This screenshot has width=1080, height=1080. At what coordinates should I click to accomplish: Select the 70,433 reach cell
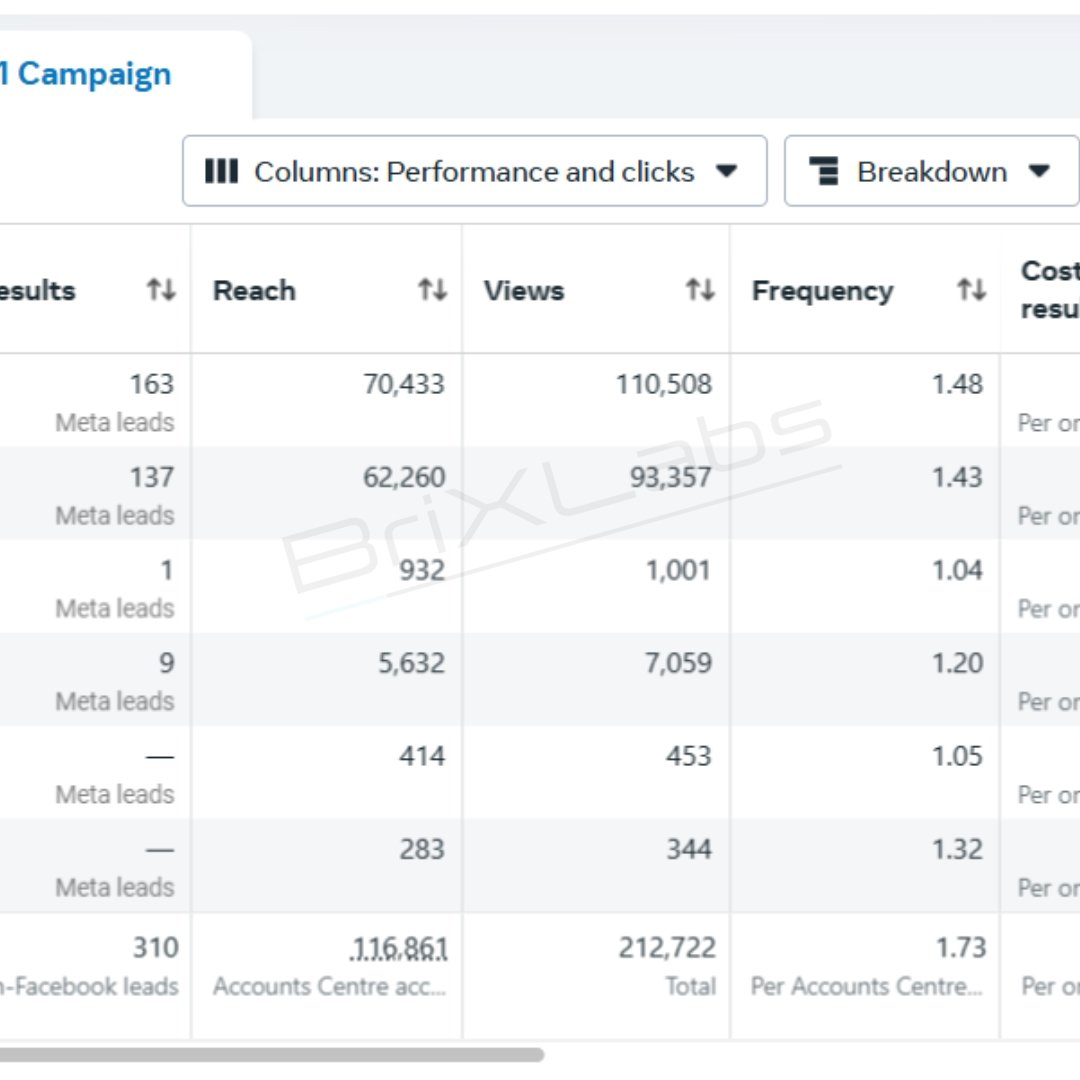[x=404, y=384]
